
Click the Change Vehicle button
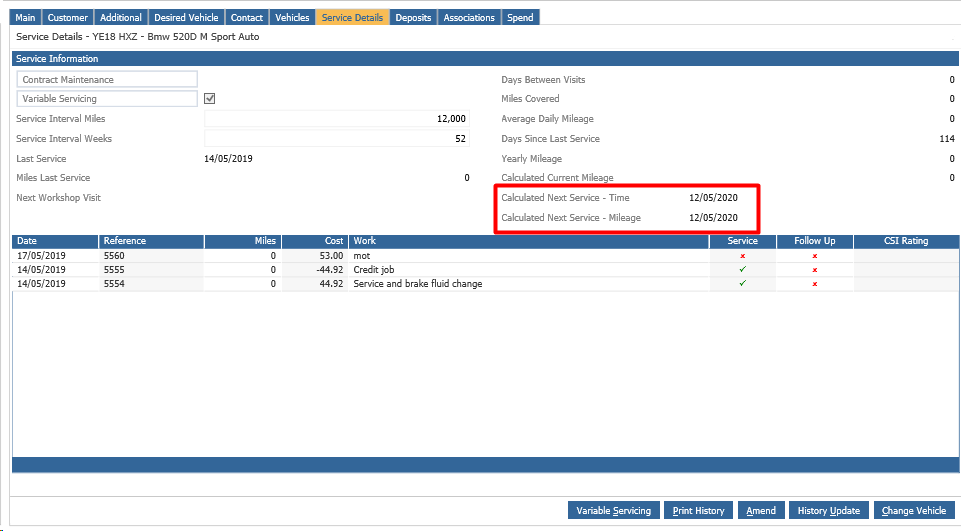[x=913, y=510]
